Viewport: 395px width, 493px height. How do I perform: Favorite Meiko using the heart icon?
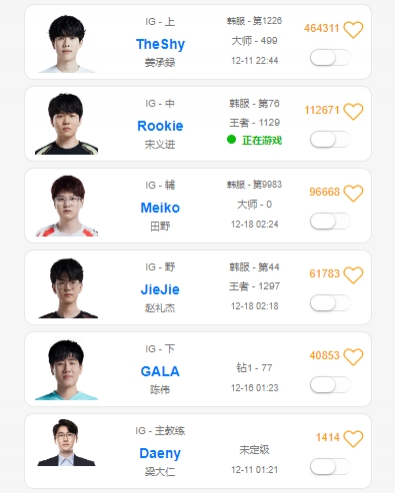click(353, 193)
